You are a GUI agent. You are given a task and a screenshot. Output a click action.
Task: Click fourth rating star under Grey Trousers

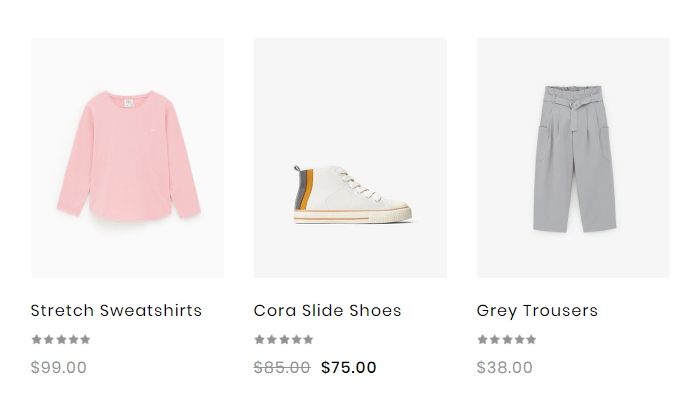pos(519,340)
